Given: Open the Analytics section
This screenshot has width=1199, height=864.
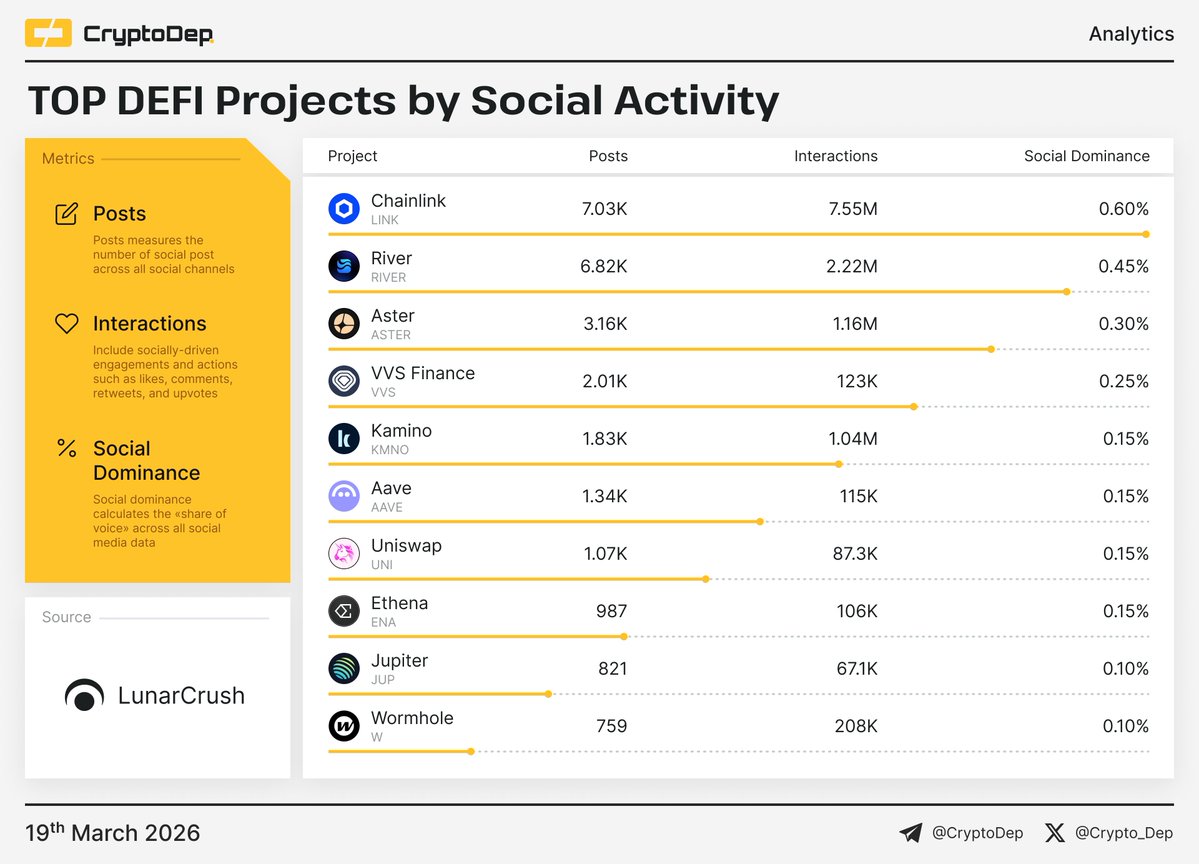Looking at the screenshot, I should point(1131,33).
